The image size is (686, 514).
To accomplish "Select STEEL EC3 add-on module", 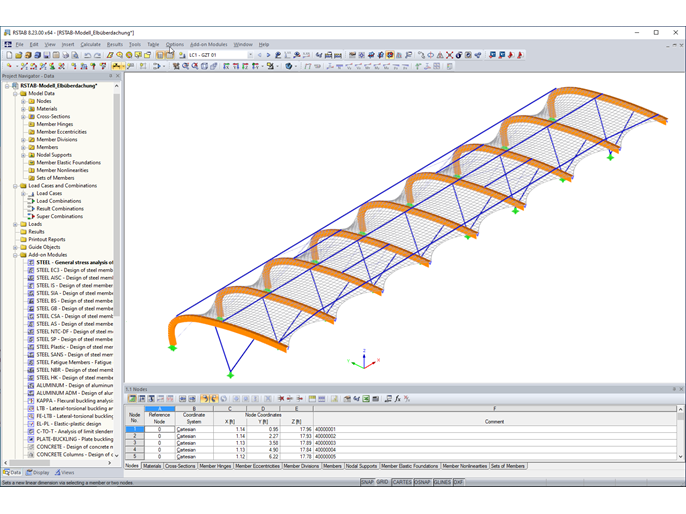I will 74,270.
